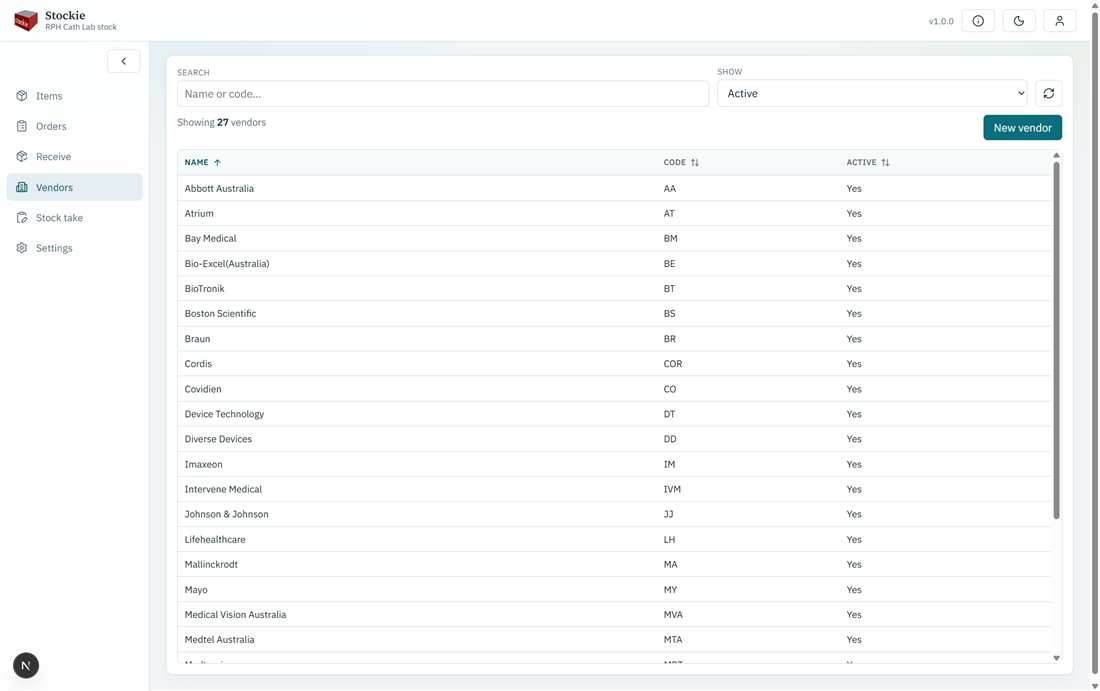Click the Showing 27 vendors text
Viewport: 1100px width, 691px height.
221,122
